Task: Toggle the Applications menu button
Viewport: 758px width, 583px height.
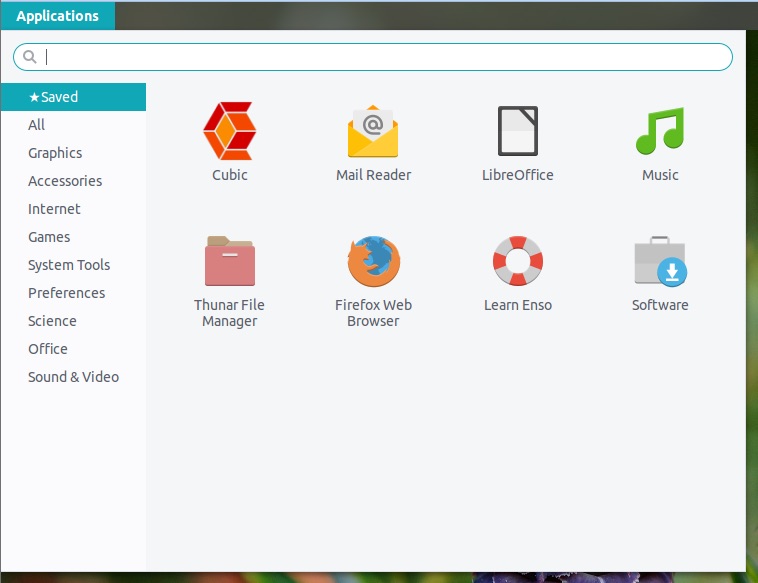Action: (58, 15)
